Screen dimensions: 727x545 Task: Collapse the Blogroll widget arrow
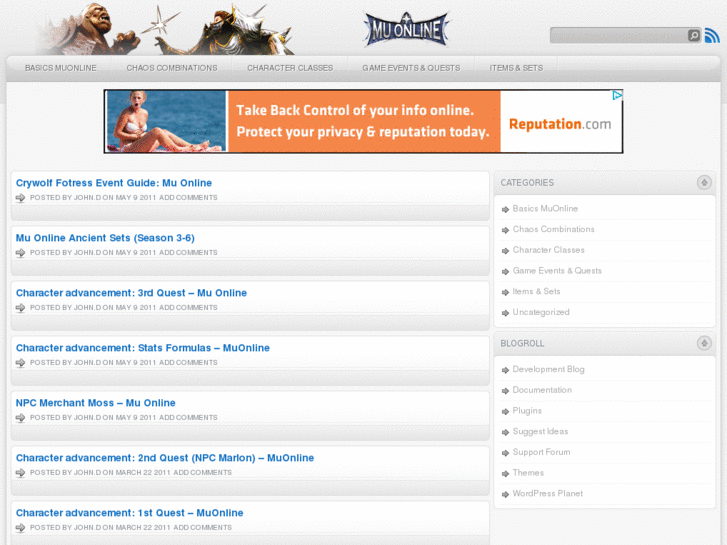(704, 343)
